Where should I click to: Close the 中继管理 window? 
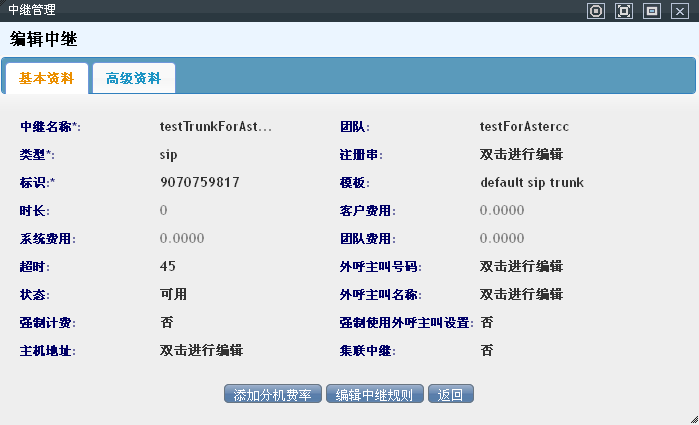[680, 11]
